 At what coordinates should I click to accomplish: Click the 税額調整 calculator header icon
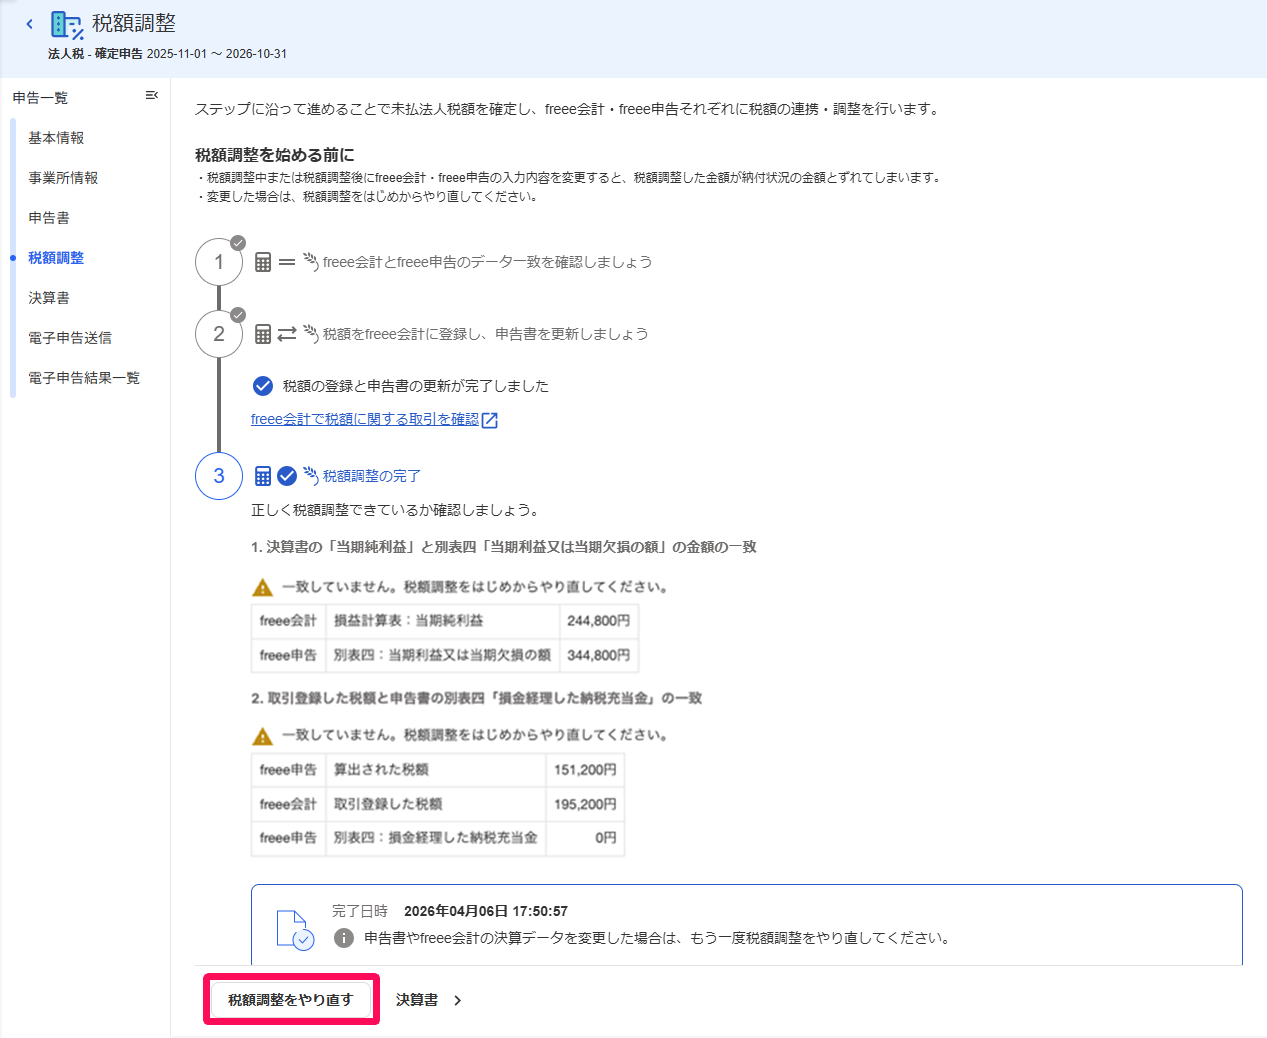point(67,25)
